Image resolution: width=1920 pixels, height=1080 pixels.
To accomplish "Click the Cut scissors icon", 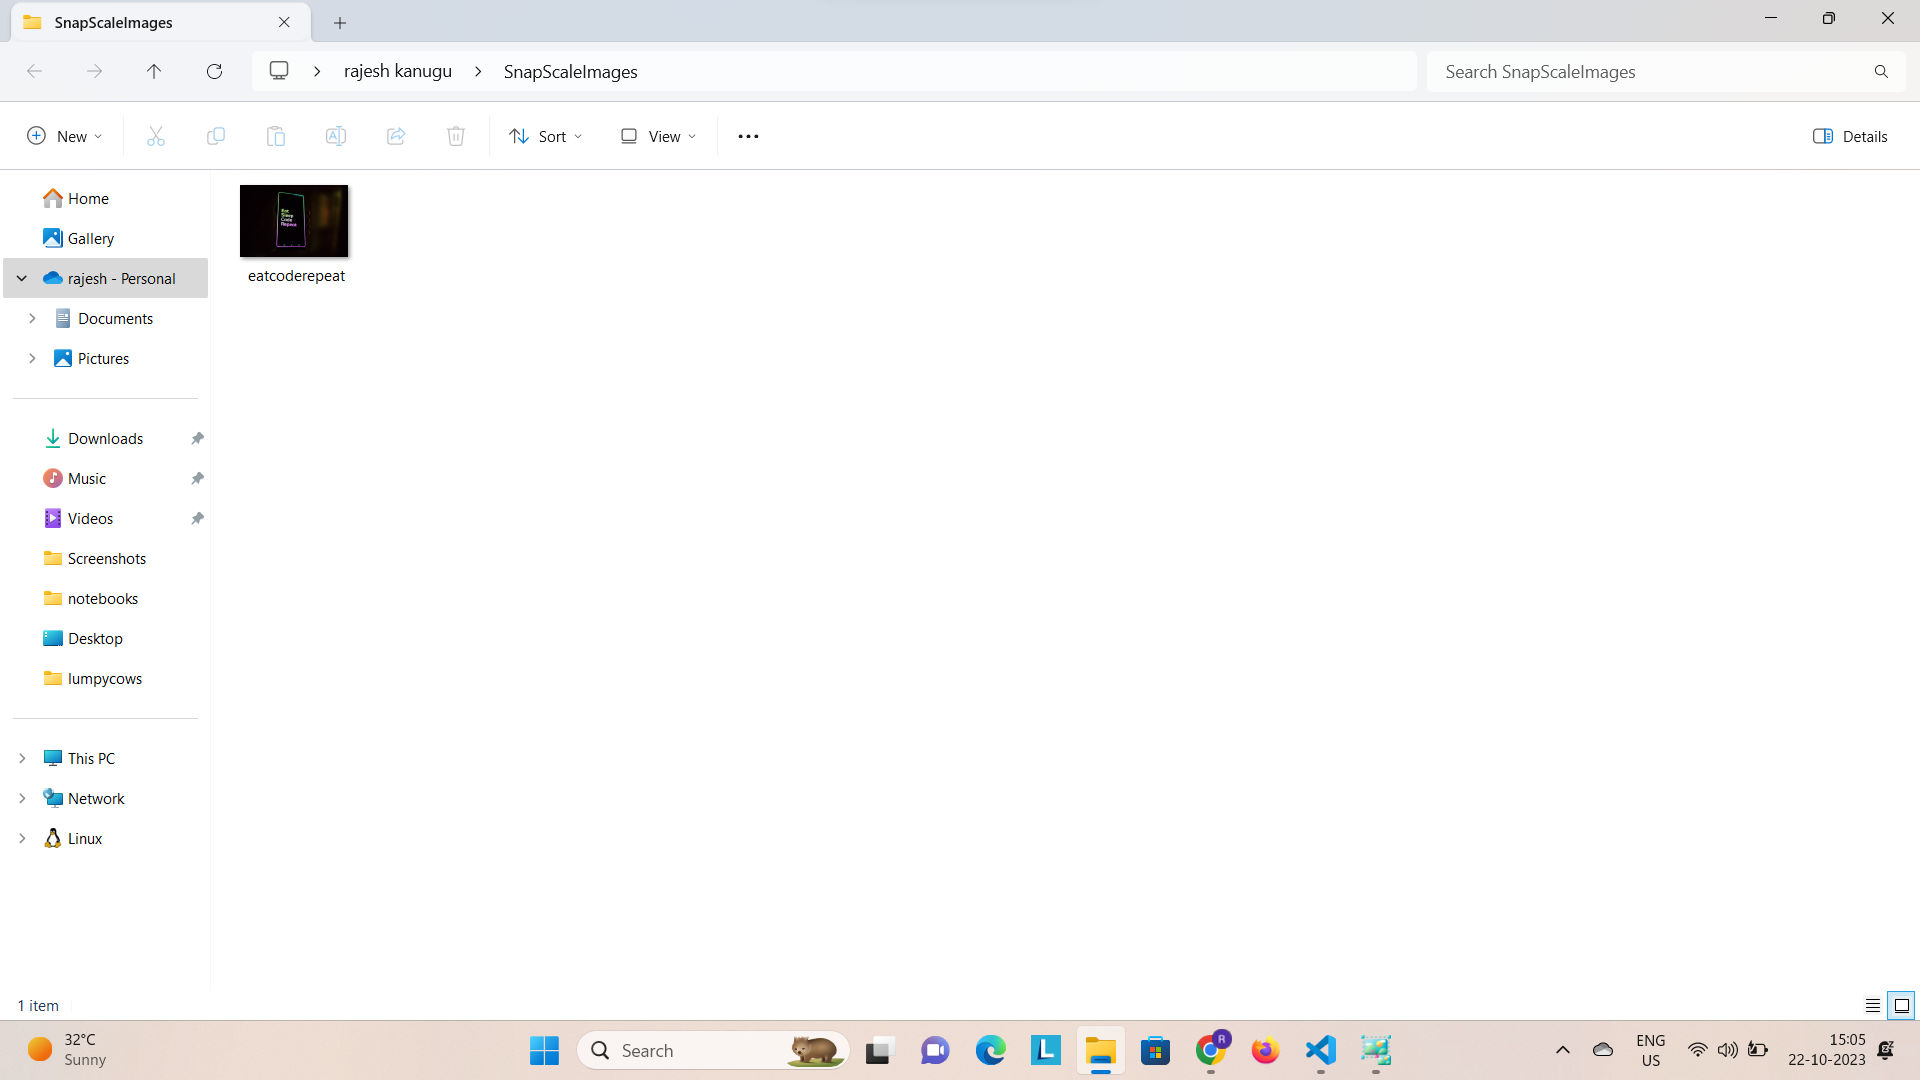I will [x=156, y=136].
